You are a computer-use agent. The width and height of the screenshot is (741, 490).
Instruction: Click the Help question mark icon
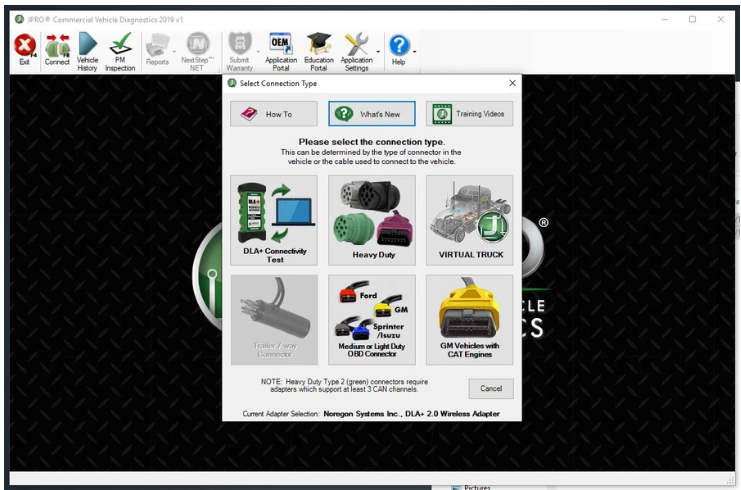[x=399, y=49]
